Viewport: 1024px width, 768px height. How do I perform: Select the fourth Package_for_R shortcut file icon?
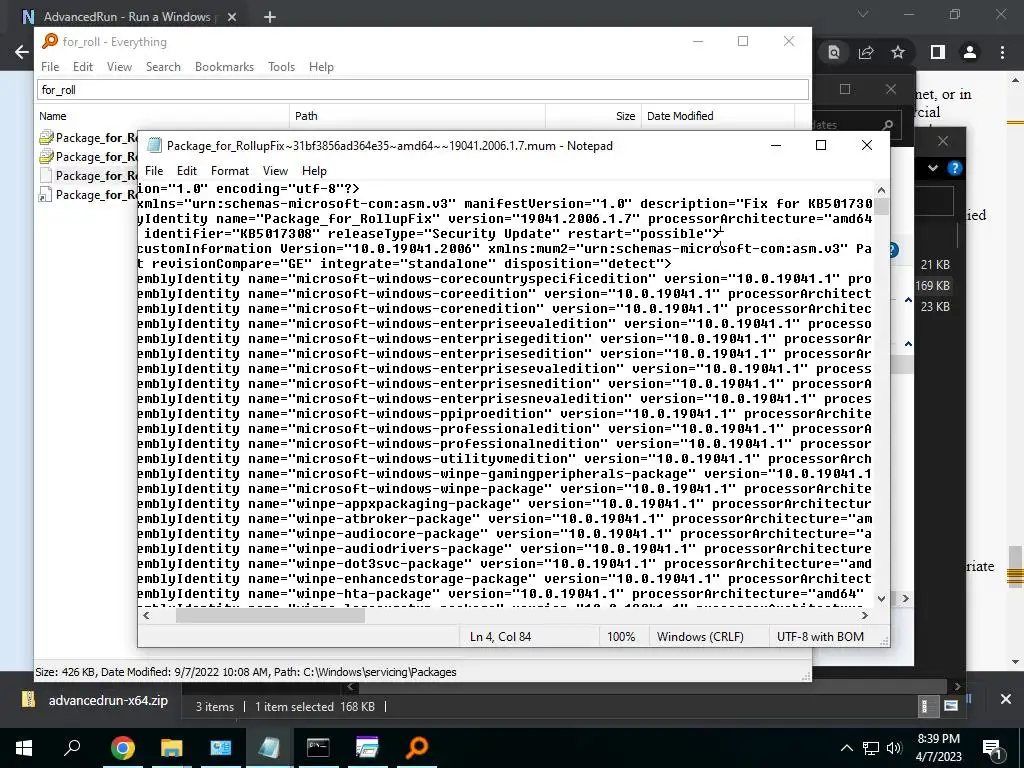click(45, 194)
